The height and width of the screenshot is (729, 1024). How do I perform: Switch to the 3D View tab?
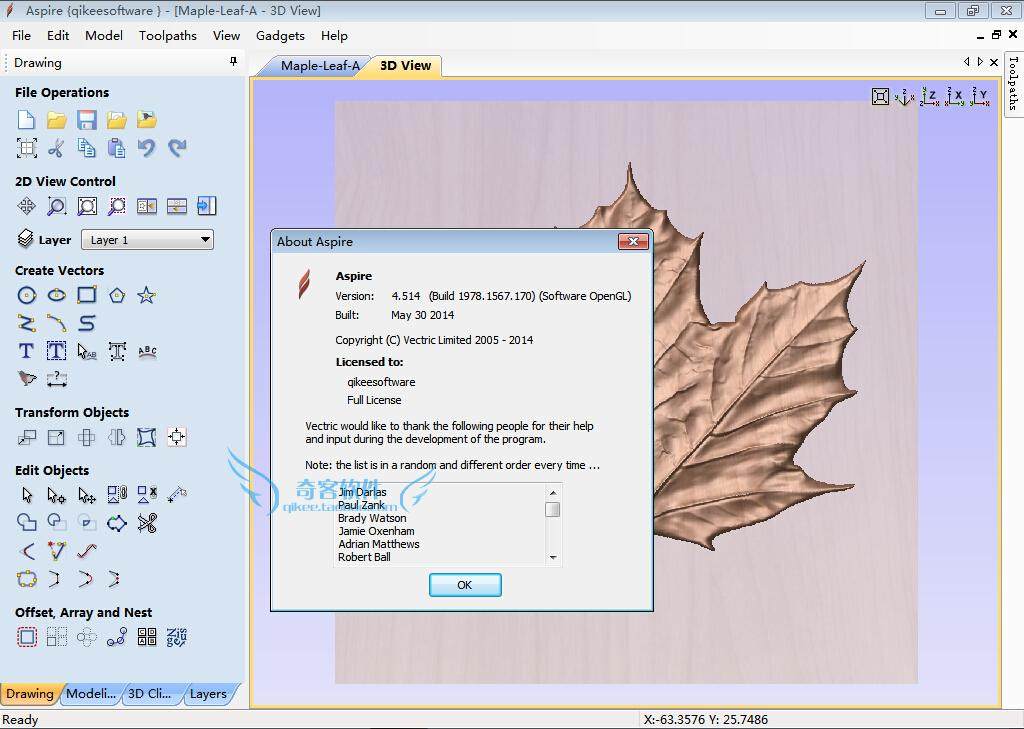point(405,66)
